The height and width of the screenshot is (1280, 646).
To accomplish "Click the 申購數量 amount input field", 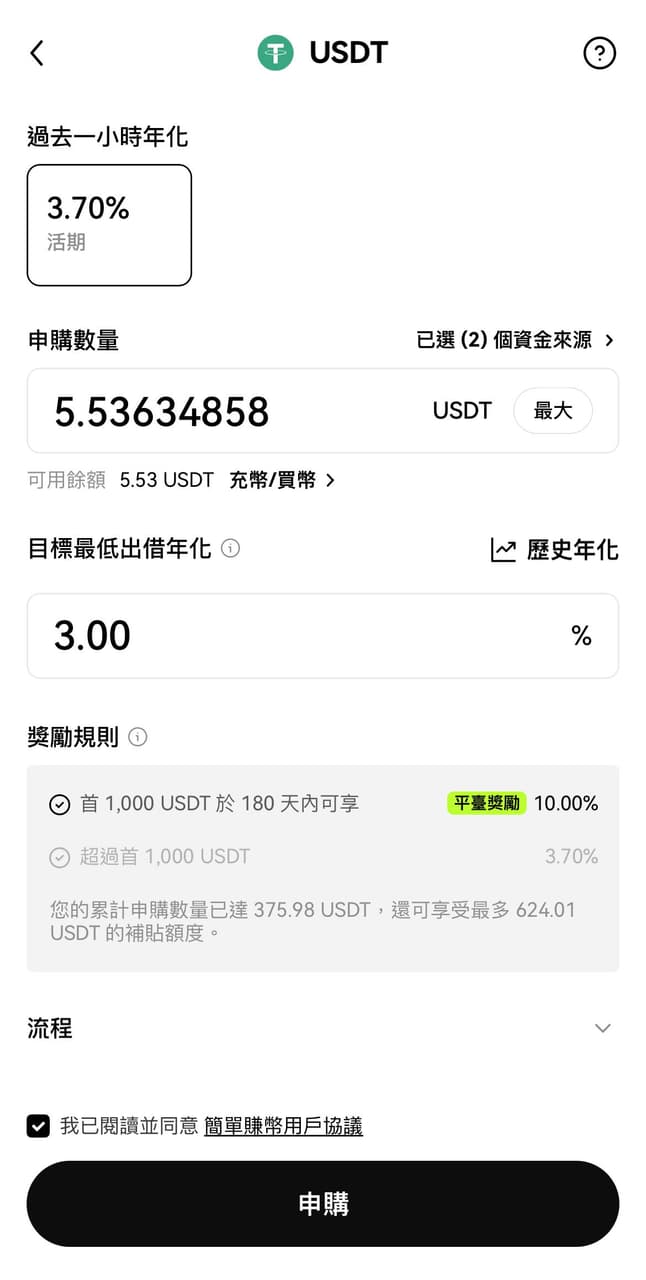I will [x=230, y=411].
